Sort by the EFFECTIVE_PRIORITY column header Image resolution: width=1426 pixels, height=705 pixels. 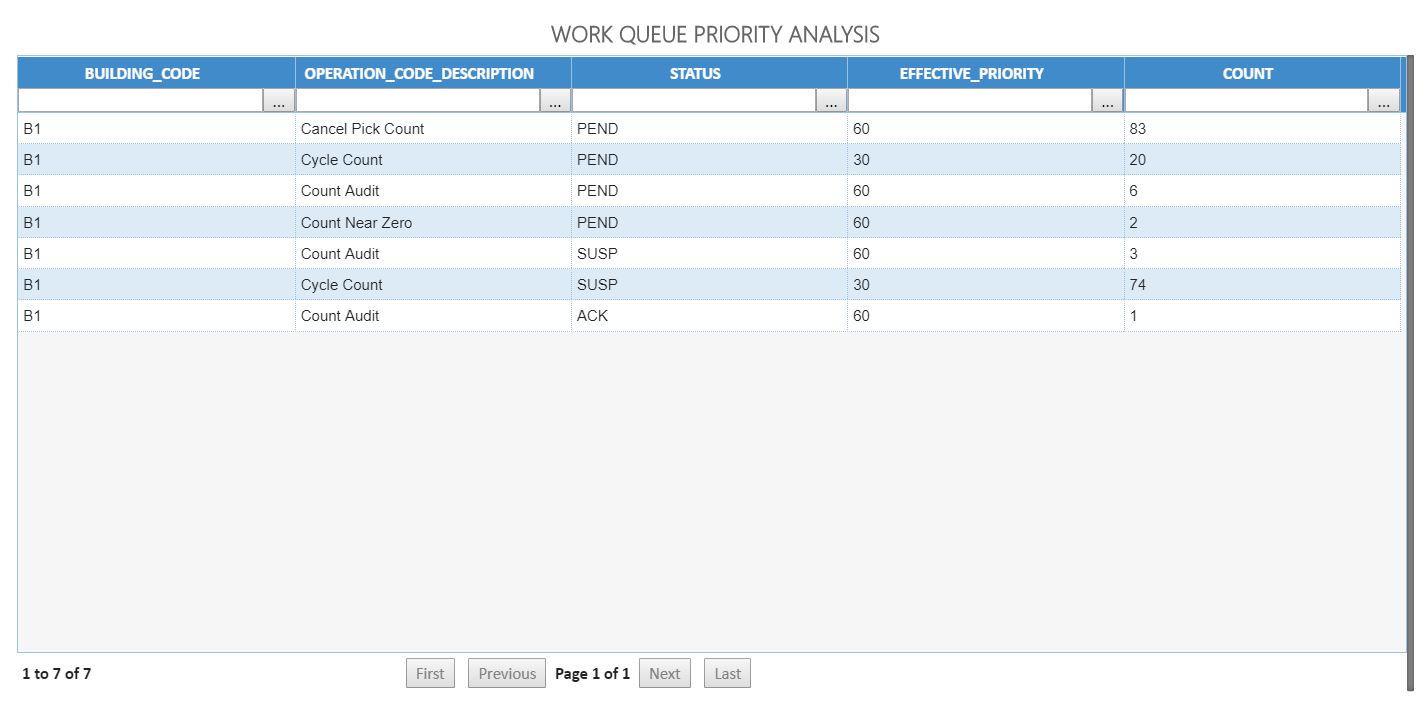(x=971, y=73)
